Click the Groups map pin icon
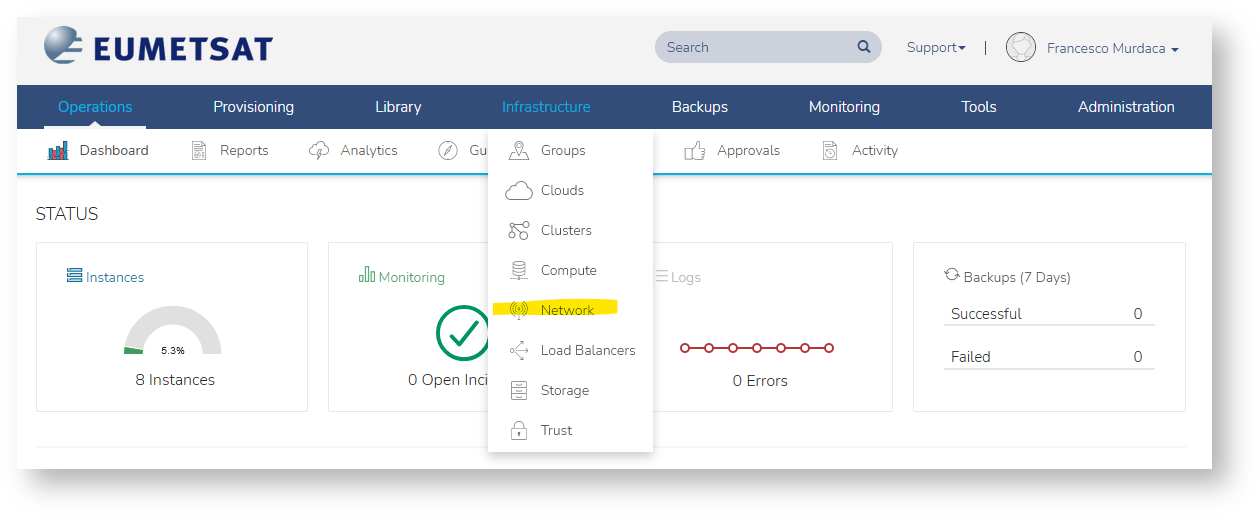Image resolution: width=1260 pixels, height=517 pixels. pyautogui.click(x=518, y=151)
